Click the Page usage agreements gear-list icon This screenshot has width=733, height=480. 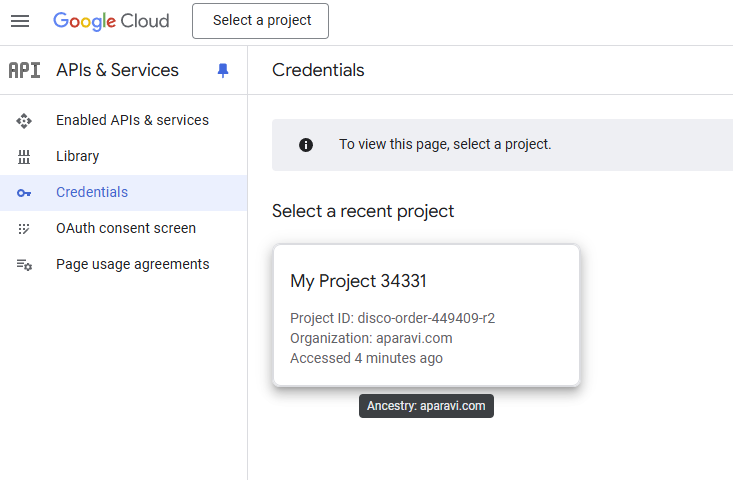(24, 265)
